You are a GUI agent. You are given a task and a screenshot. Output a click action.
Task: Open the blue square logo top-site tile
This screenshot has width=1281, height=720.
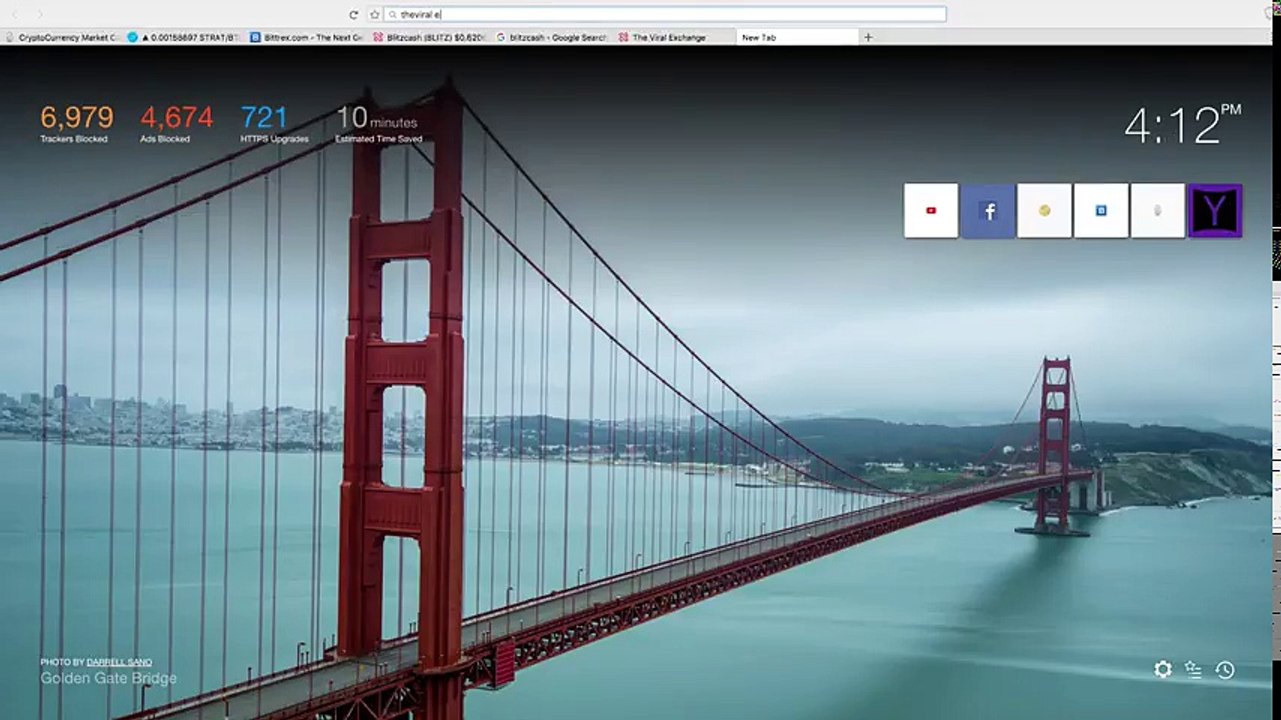coord(1101,210)
